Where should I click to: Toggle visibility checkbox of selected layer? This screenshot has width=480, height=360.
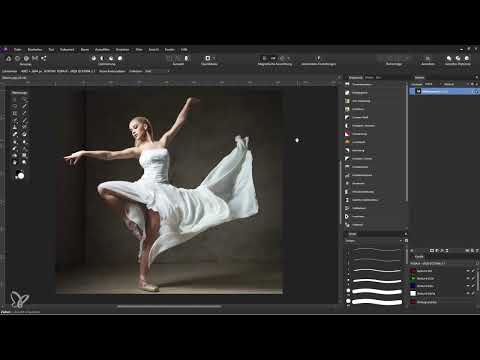[476, 91]
